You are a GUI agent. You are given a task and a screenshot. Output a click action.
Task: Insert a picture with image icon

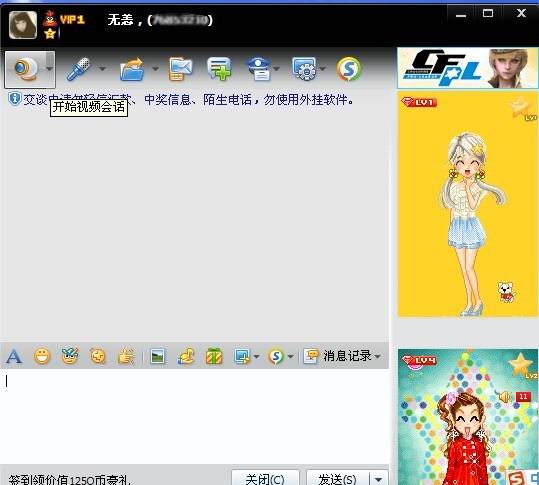click(x=158, y=356)
